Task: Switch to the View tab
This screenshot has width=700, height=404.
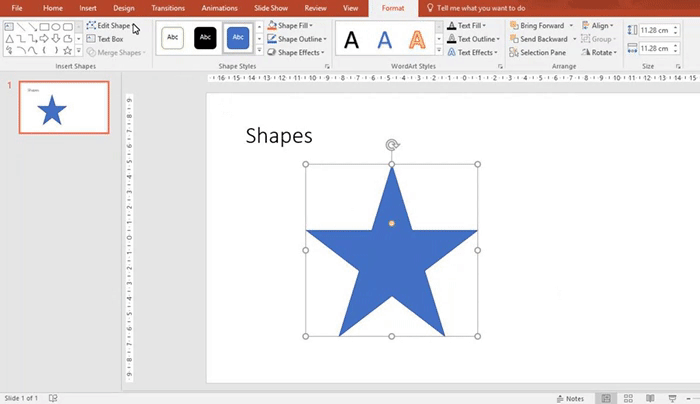Action: point(350,8)
